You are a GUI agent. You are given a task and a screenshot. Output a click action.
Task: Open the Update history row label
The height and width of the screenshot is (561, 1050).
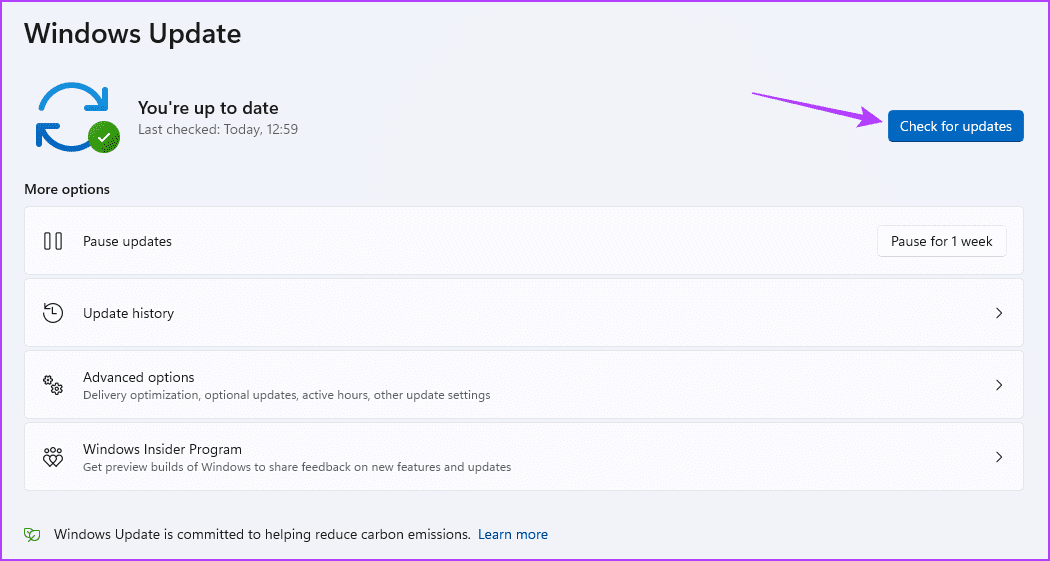tap(129, 313)
